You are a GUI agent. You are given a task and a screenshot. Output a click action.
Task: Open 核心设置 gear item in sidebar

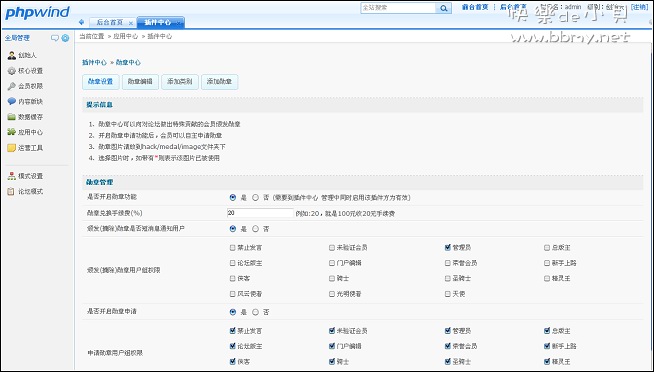tap(25, 71)
